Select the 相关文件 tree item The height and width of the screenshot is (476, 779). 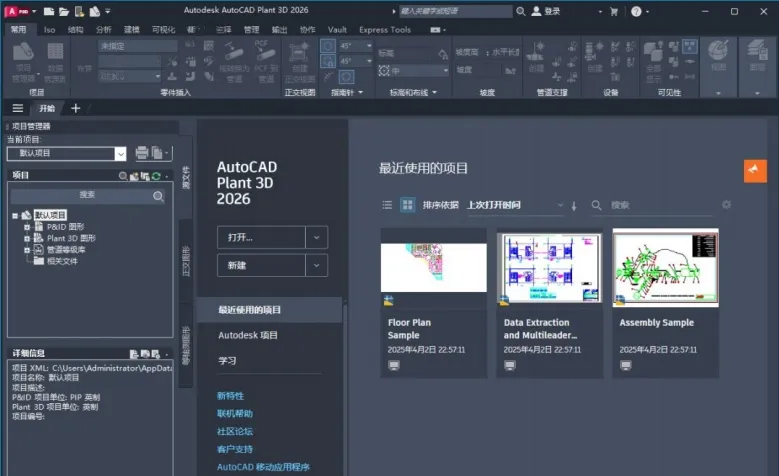coord(62,261)
